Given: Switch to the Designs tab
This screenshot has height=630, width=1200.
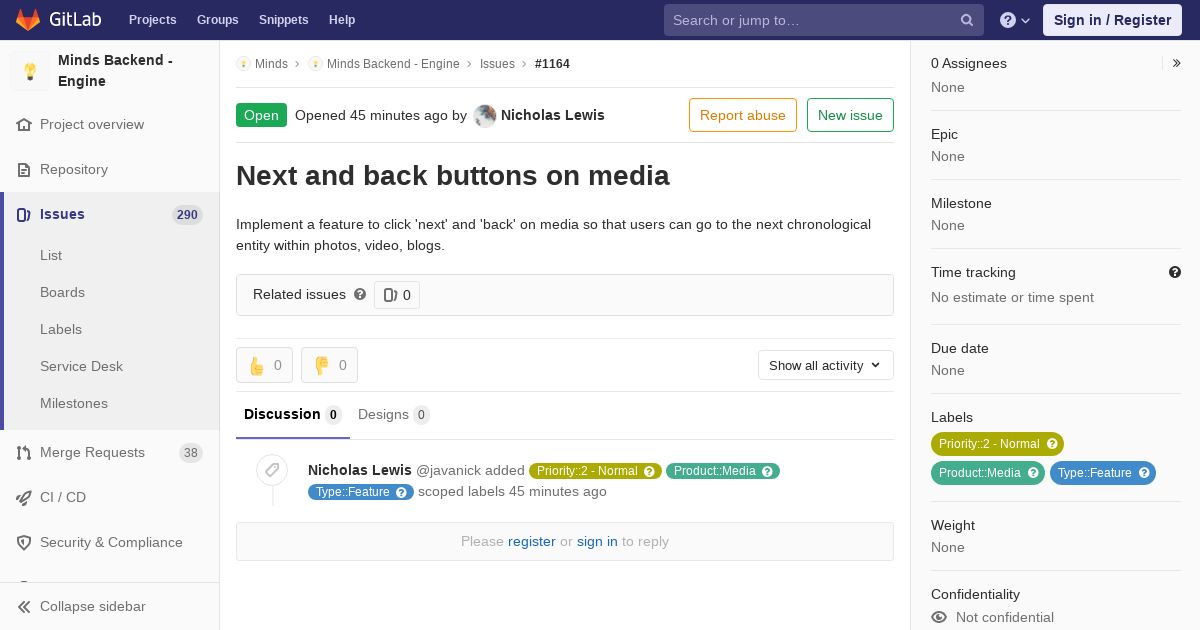Looking at the screenshot, I should point(394,414).
